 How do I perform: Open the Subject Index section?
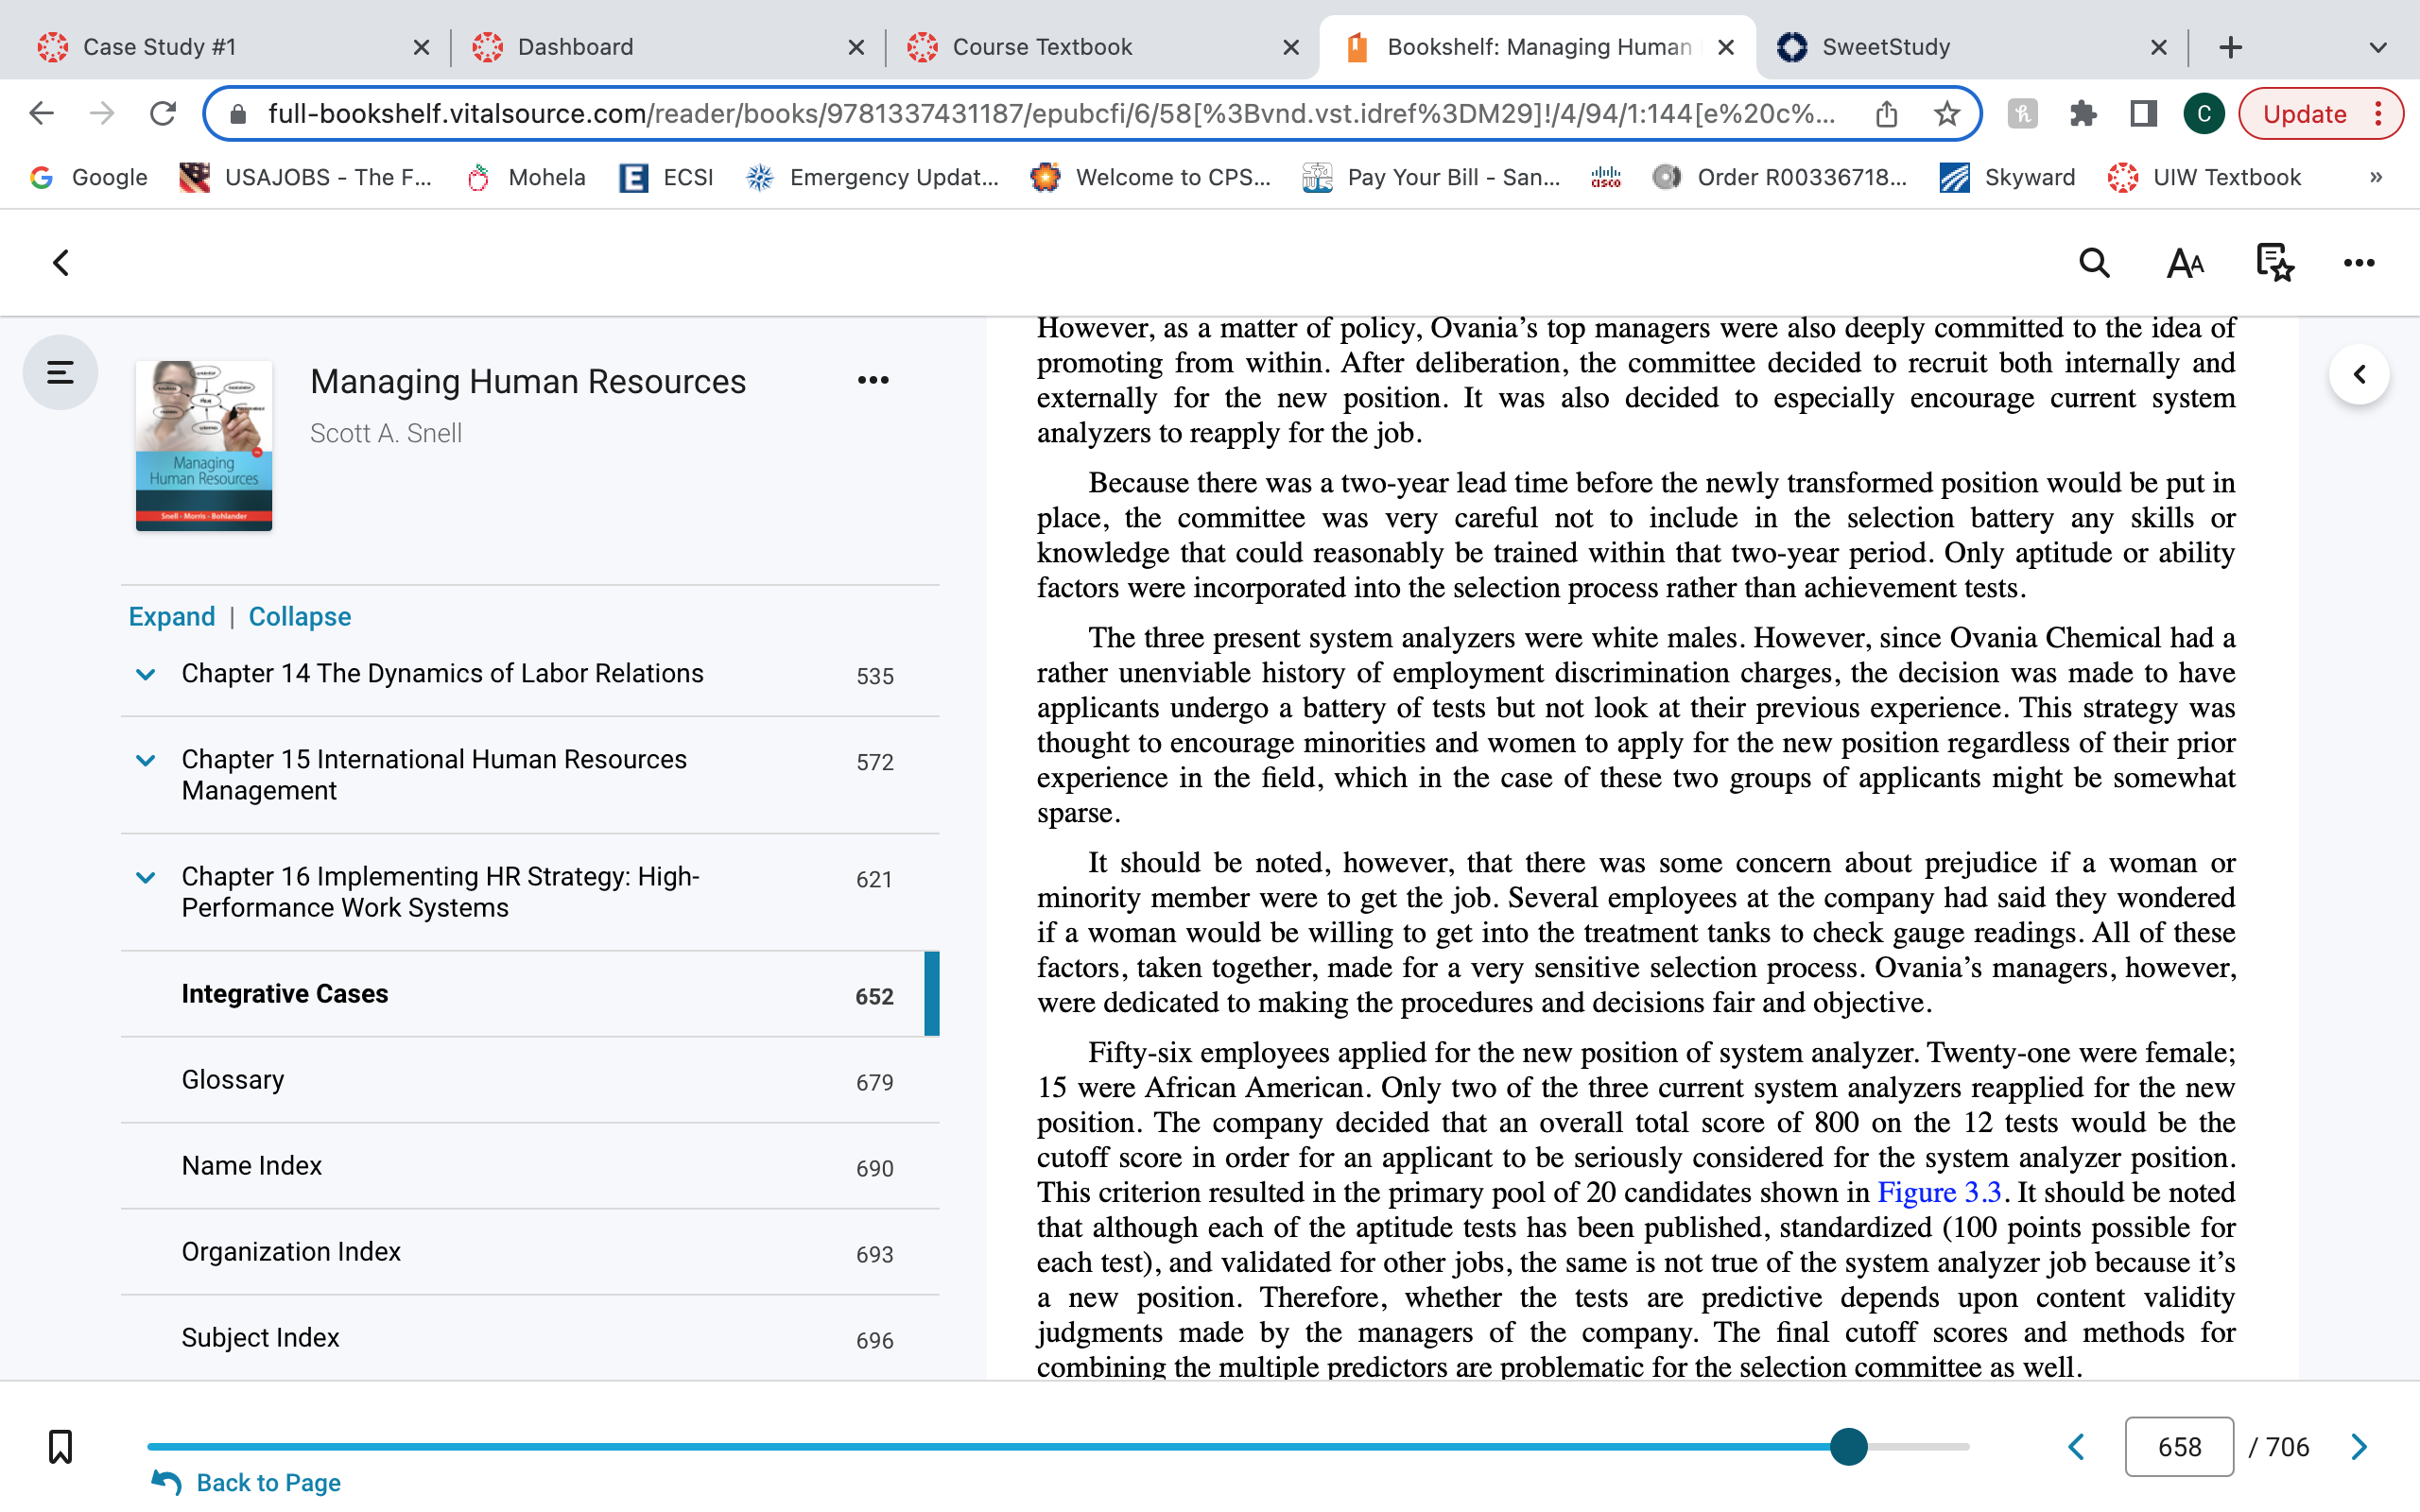530,1338
